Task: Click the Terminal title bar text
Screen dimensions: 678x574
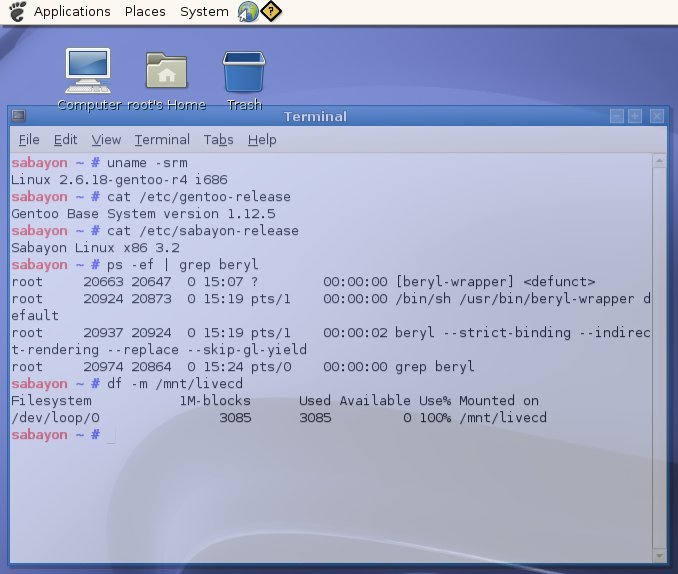Action: coord(315,116)
